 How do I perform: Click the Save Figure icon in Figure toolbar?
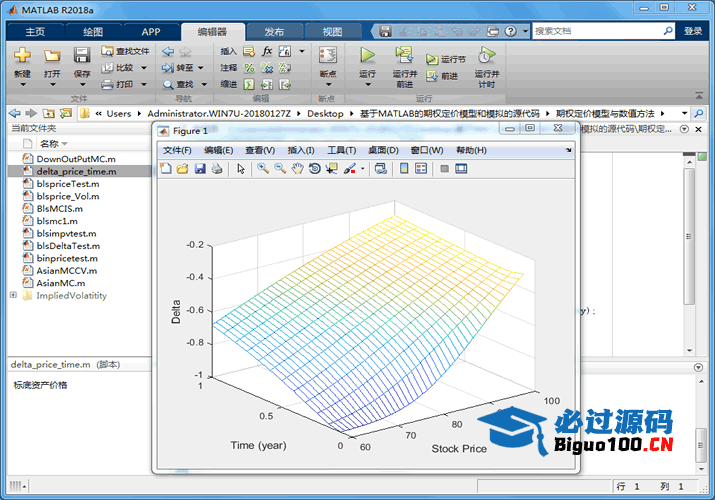point(200,169)
